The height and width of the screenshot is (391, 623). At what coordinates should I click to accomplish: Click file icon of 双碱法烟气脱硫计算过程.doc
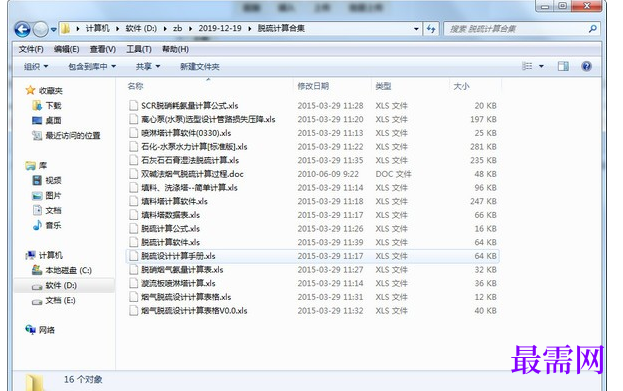[x=134, y=174]
